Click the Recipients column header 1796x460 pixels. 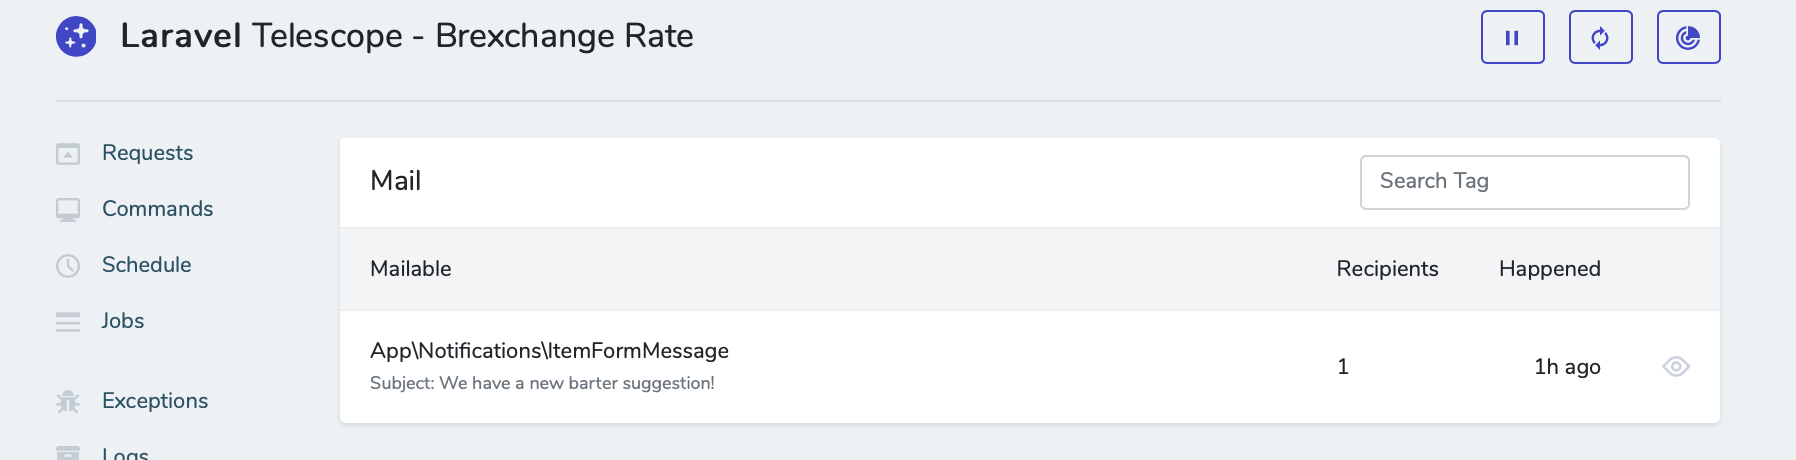pos(1387,269)
